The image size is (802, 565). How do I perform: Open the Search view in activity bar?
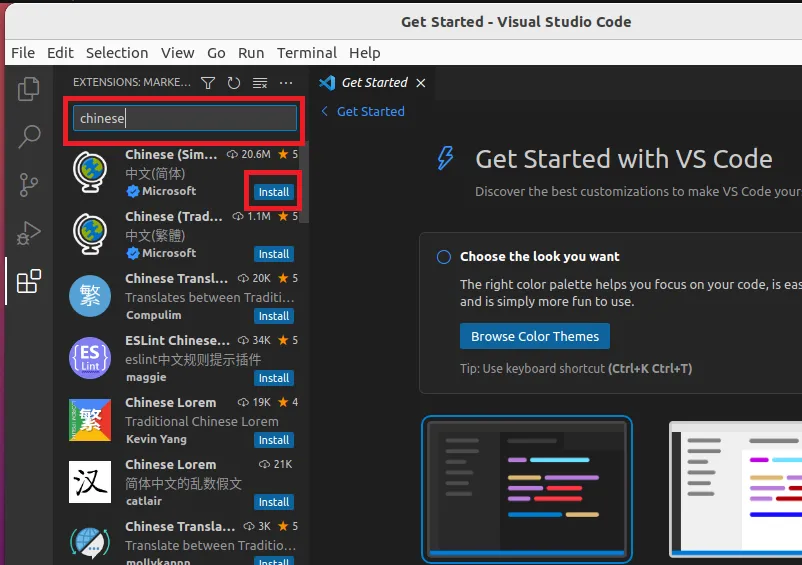[x=29, y=137]
